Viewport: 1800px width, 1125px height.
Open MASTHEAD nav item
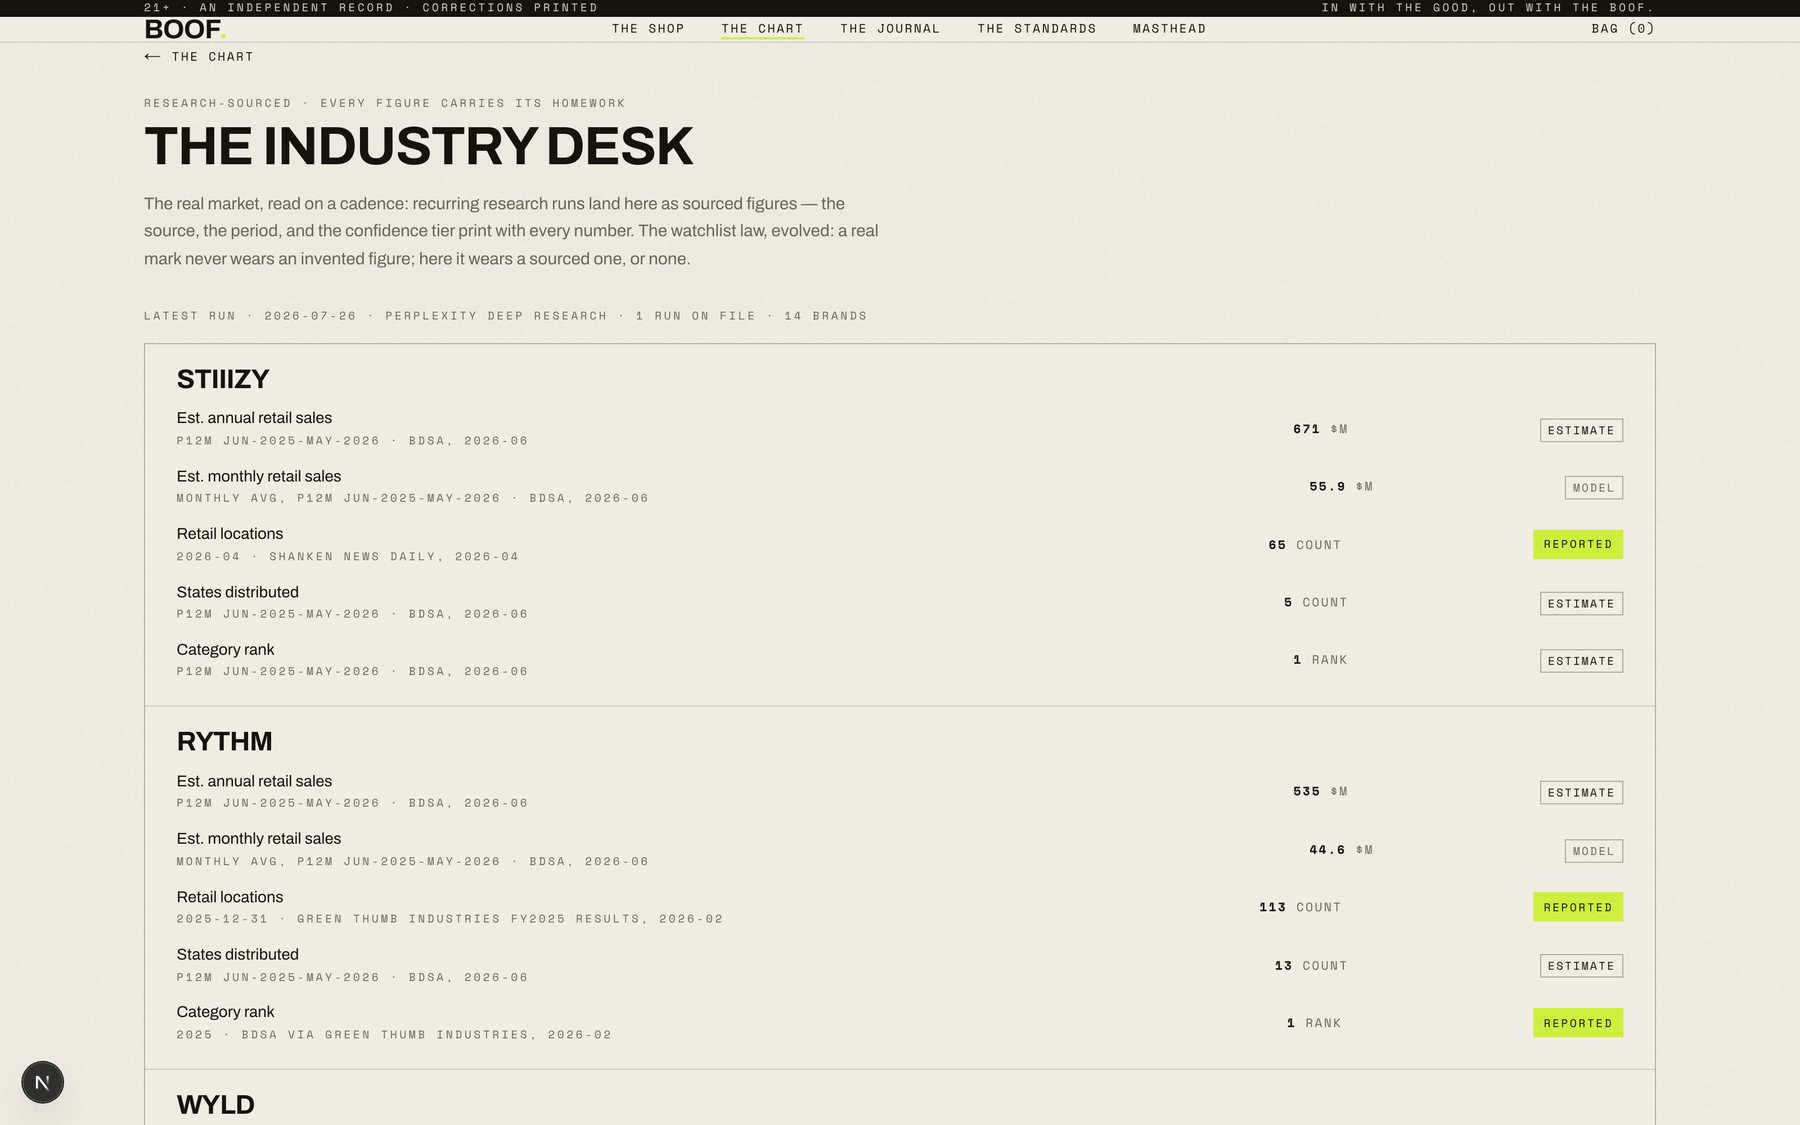[1169, 29]
